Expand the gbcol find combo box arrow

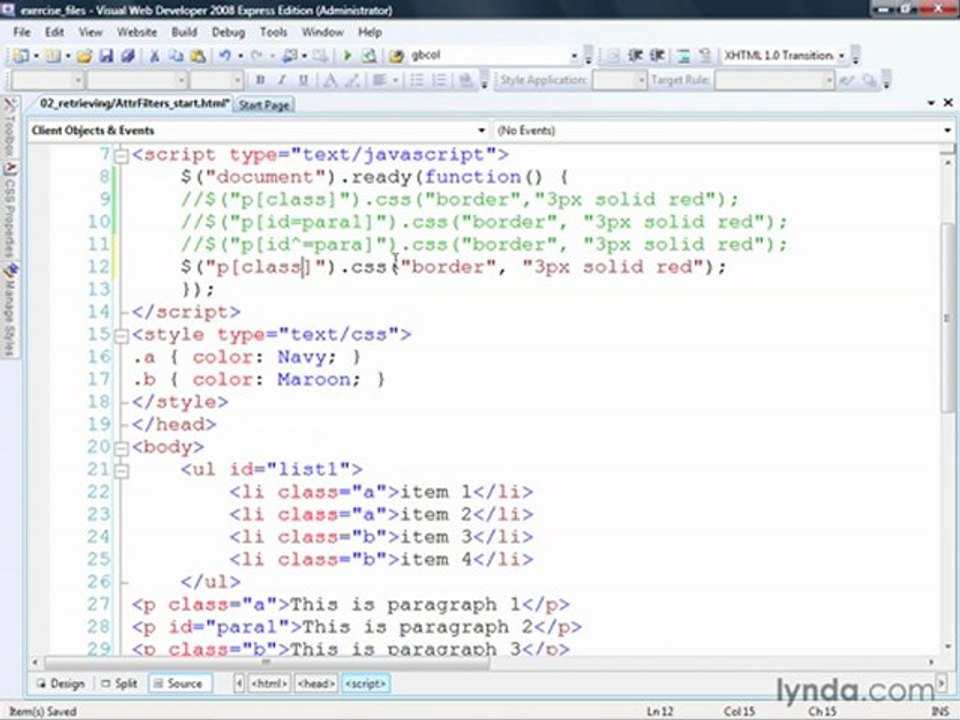(574, 56)
